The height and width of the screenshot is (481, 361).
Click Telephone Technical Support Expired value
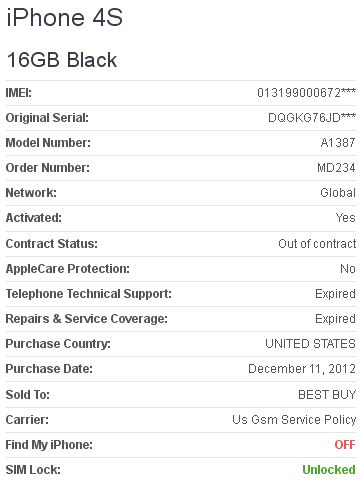[x=335, y=294]
